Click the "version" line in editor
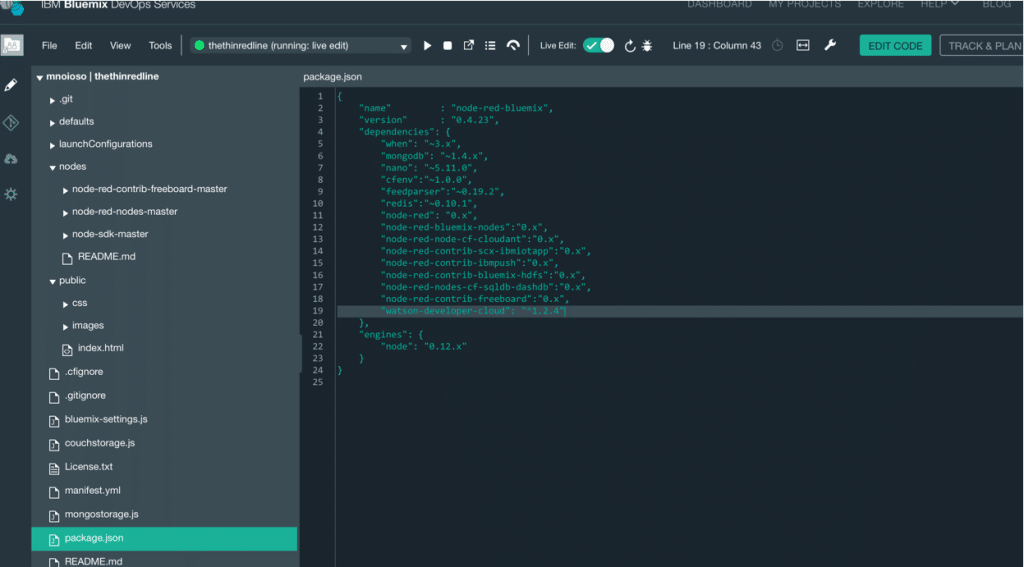Viewport: 1024px width, 567px height. tap(428, 120)
